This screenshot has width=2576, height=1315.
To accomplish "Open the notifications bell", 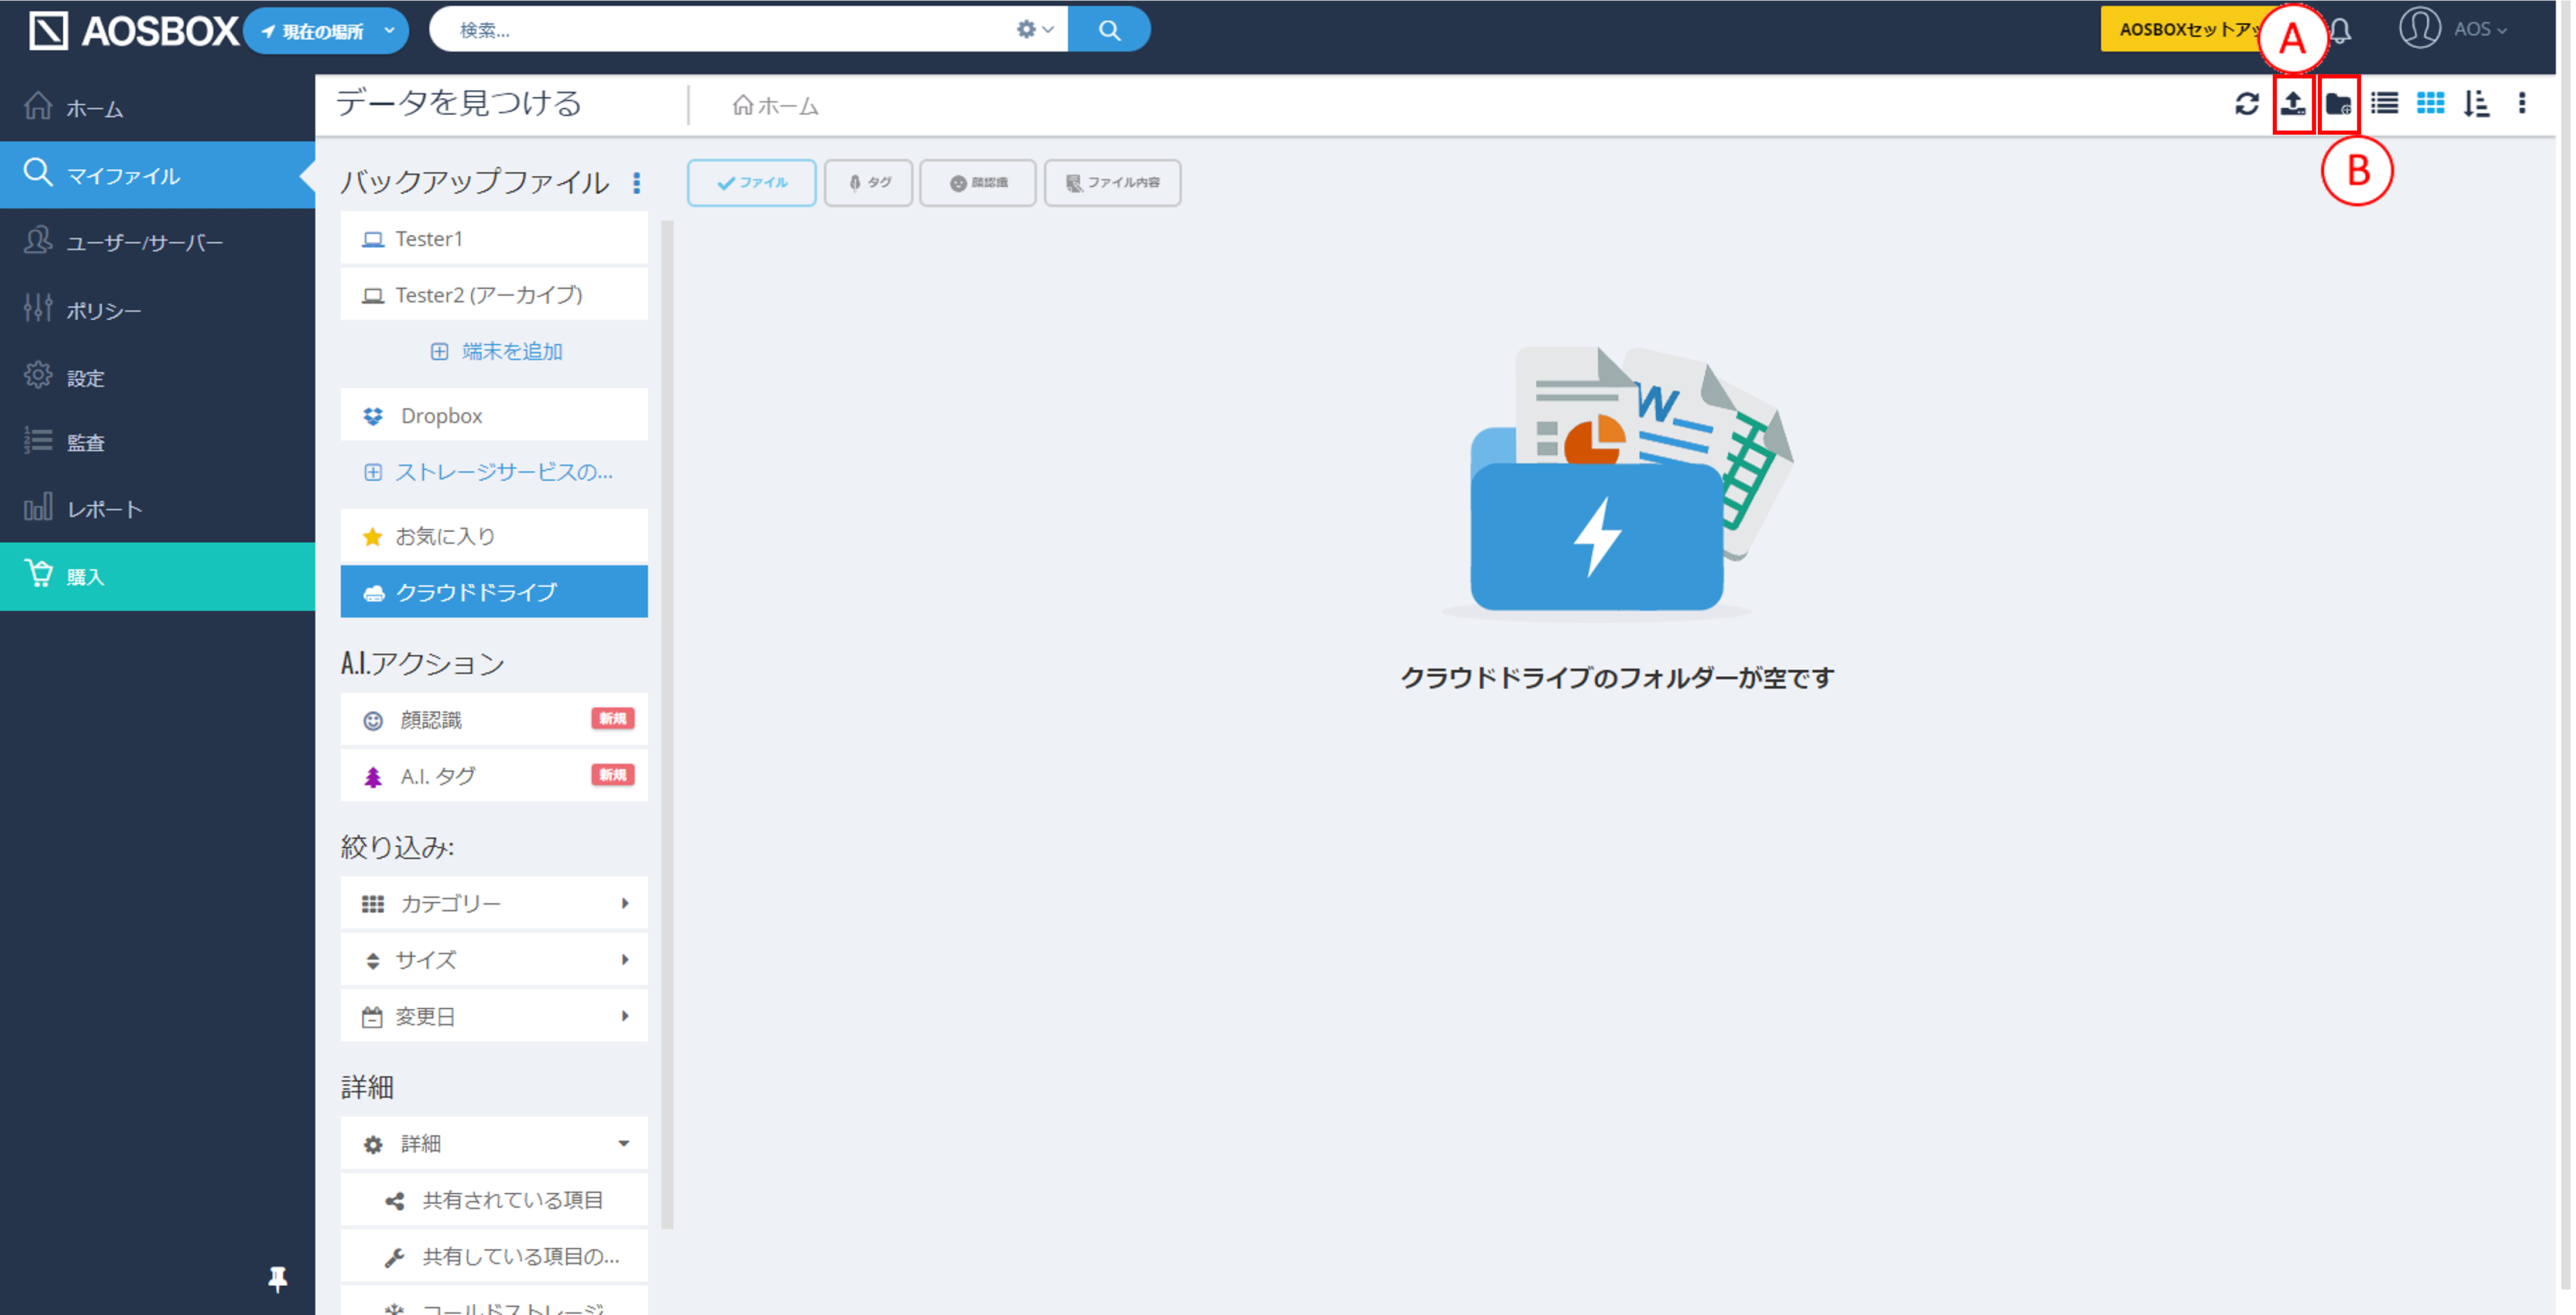I will click(2341, 31).
